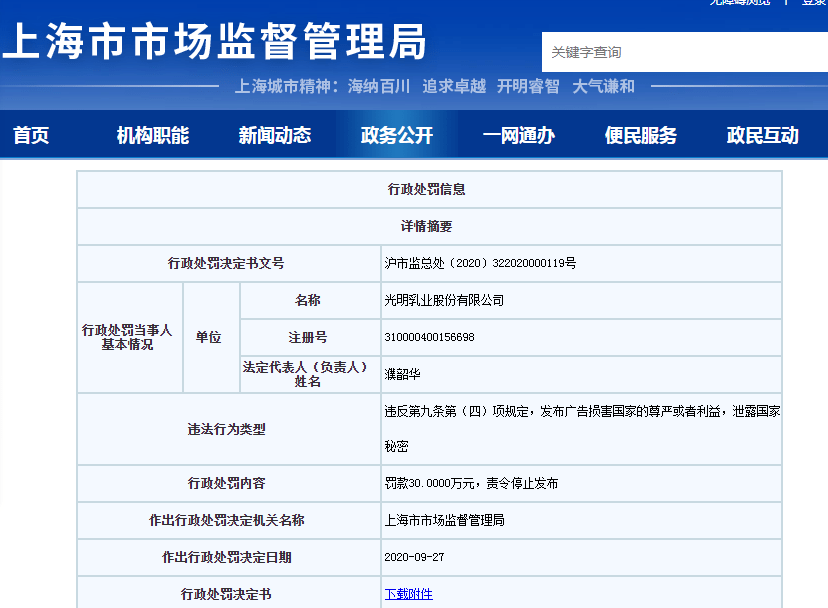Image resolution: width=828 pixels, height=608 pixels.
Task: Select company name 光明乳业股份有限公司
Action: pyautogui.click(x=444, y=300)
